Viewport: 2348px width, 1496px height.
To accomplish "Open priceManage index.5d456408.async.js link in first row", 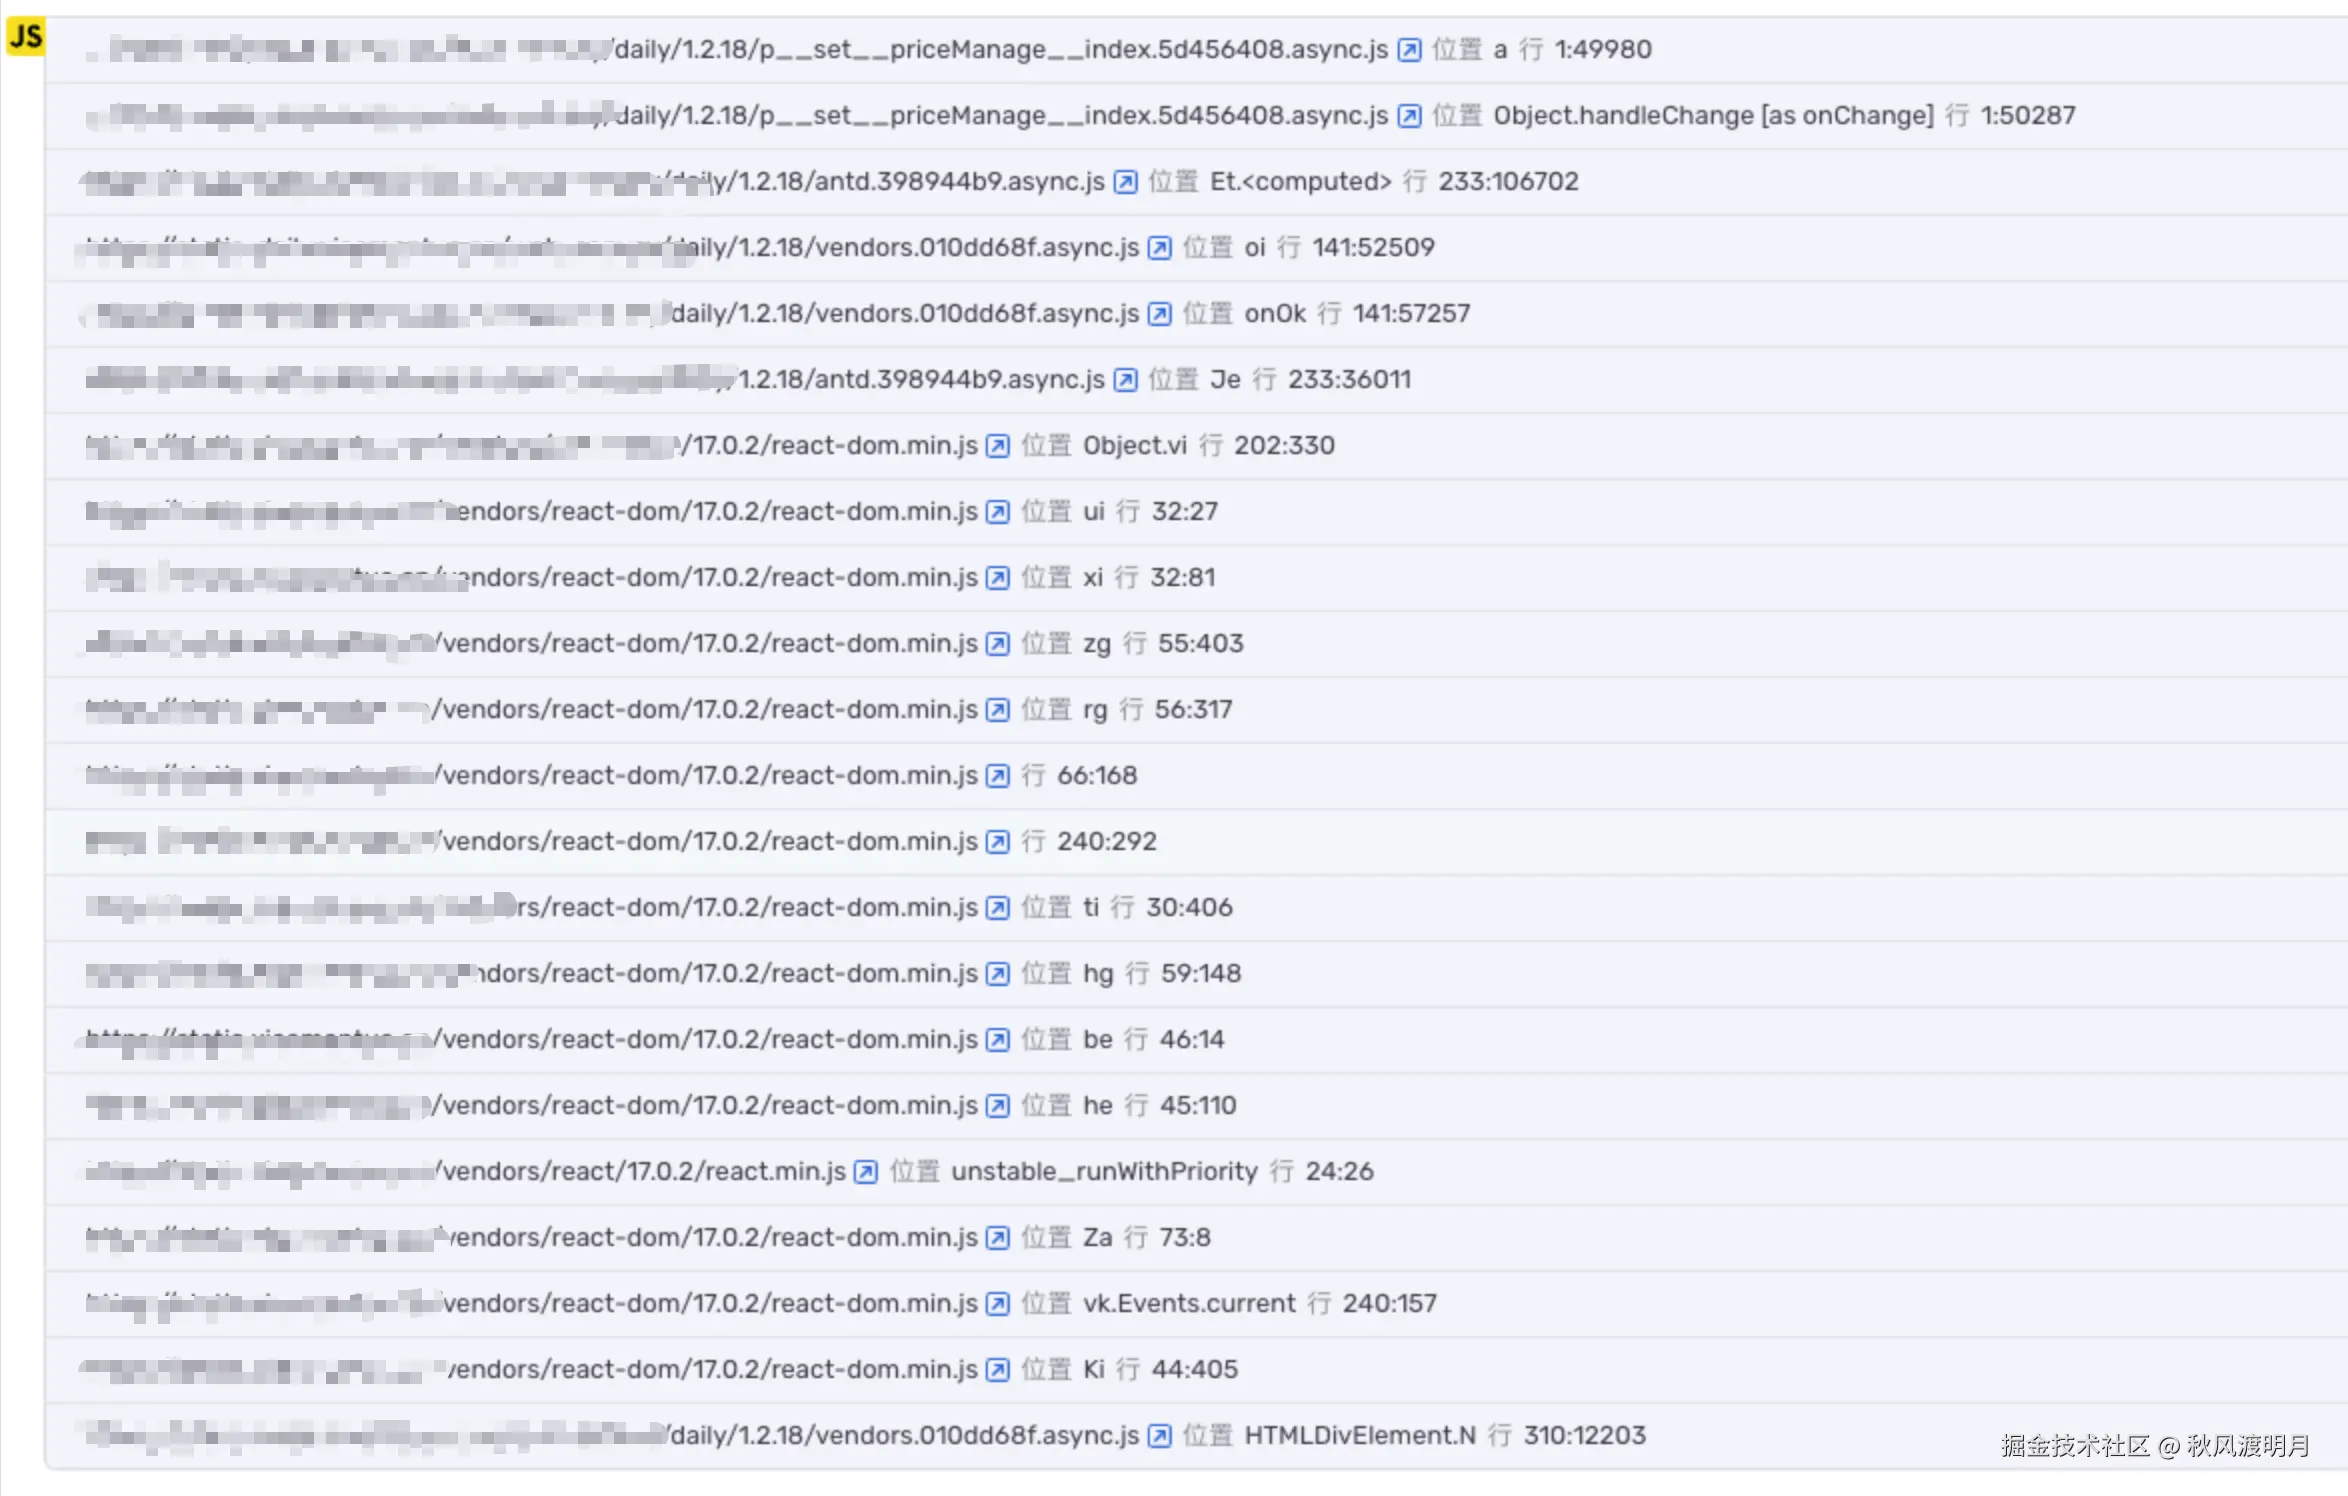I will pos(1000,50).
